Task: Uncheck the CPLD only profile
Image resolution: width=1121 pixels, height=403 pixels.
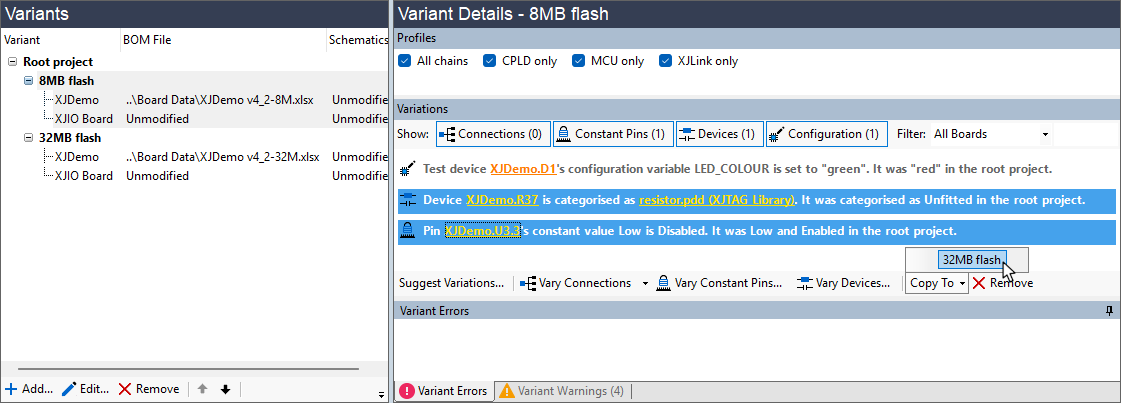Action: click(490, 61)
